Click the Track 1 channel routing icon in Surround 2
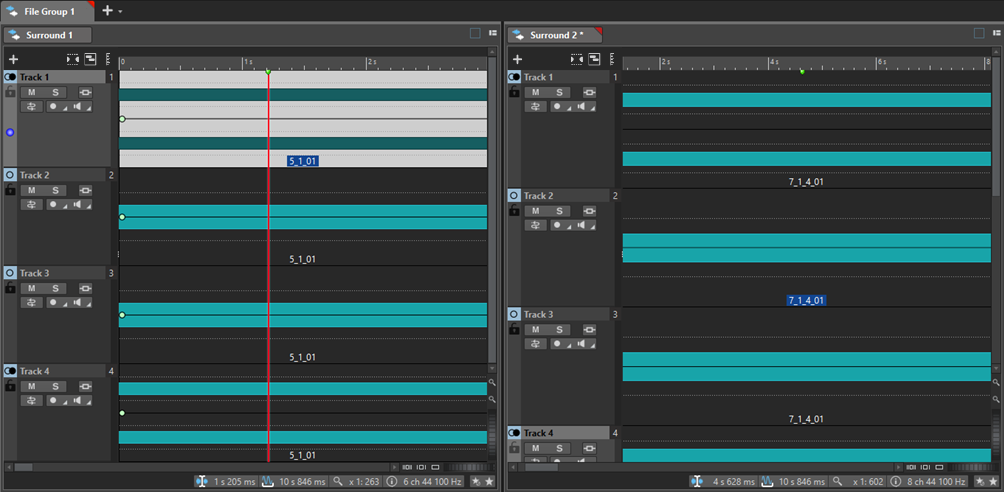The image size is (1004, 492). (589, 92)
